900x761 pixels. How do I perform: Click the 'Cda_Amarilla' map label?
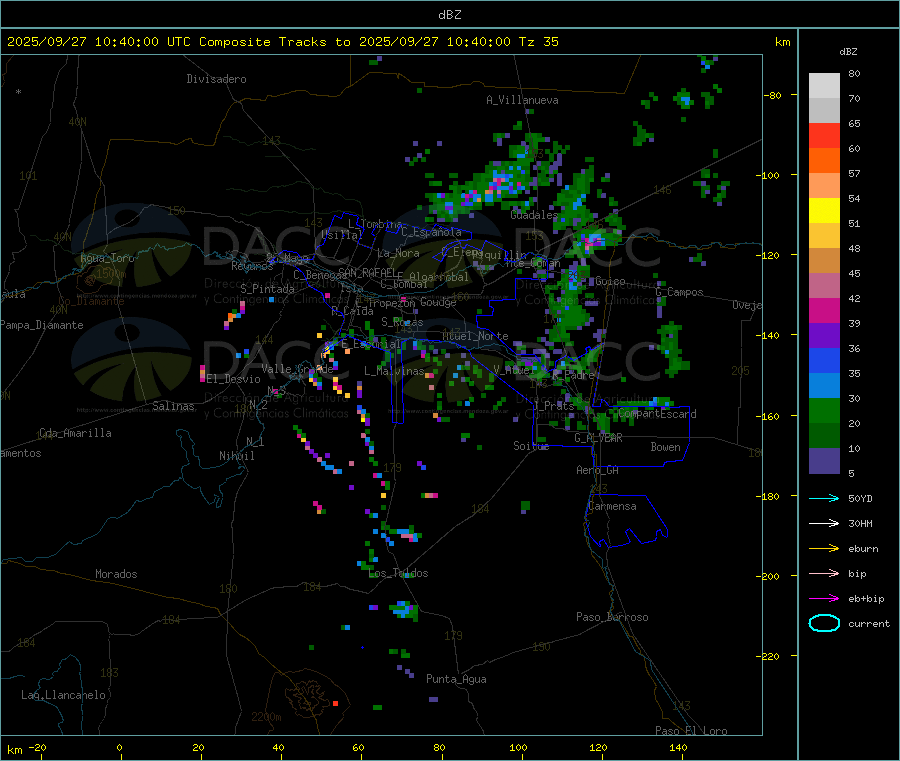(x=75, y=433)
